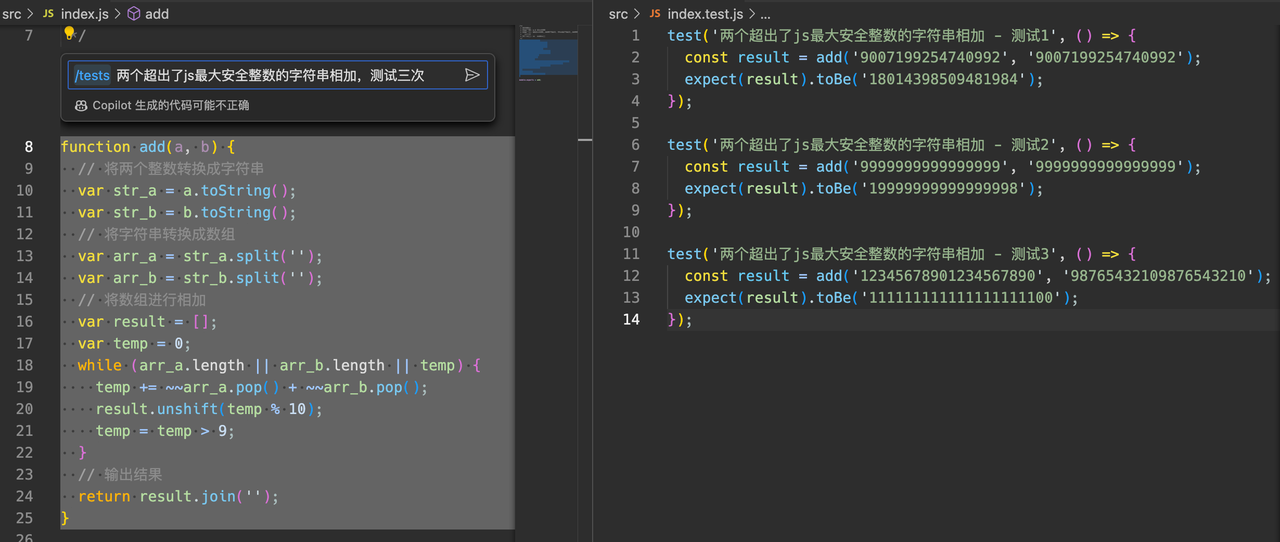Click the JS file icon beside index.js breadcrumb
The width and height of the screenshot is (1280, 542).
pos(48,13)
